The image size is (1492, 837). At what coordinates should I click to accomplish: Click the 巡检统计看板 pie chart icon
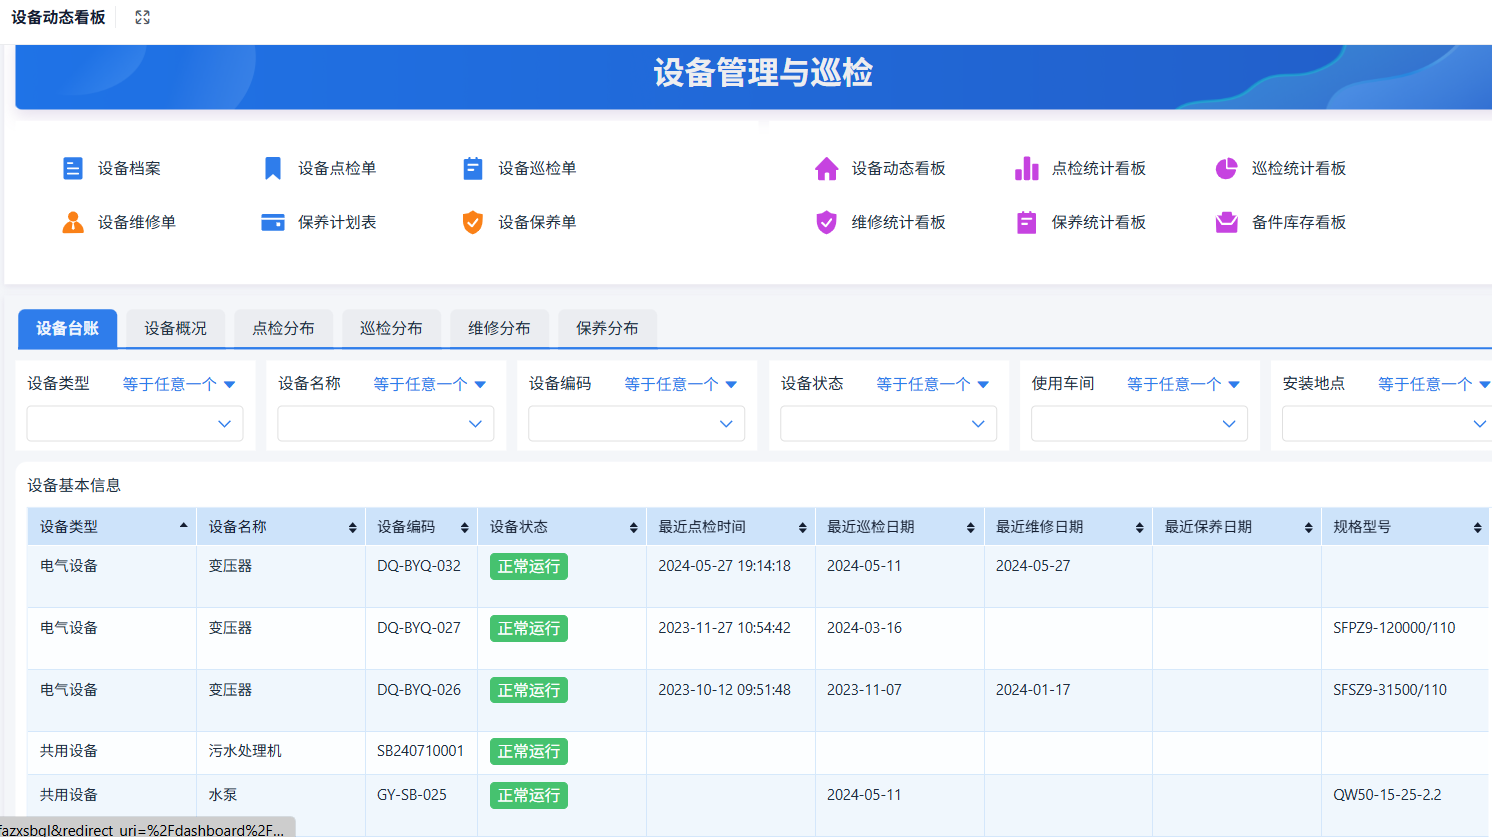click(1226, 168)
